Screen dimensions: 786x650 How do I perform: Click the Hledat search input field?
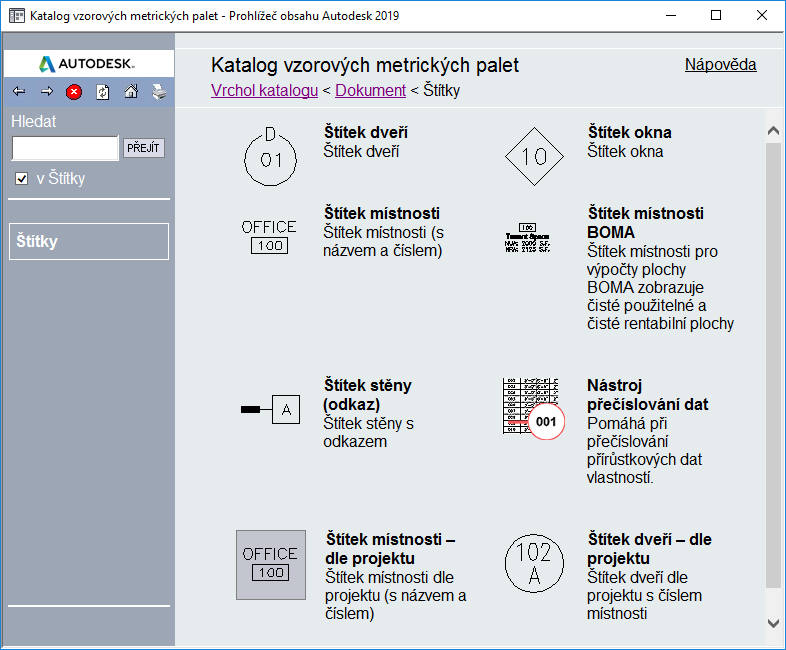tap(65, 148)
